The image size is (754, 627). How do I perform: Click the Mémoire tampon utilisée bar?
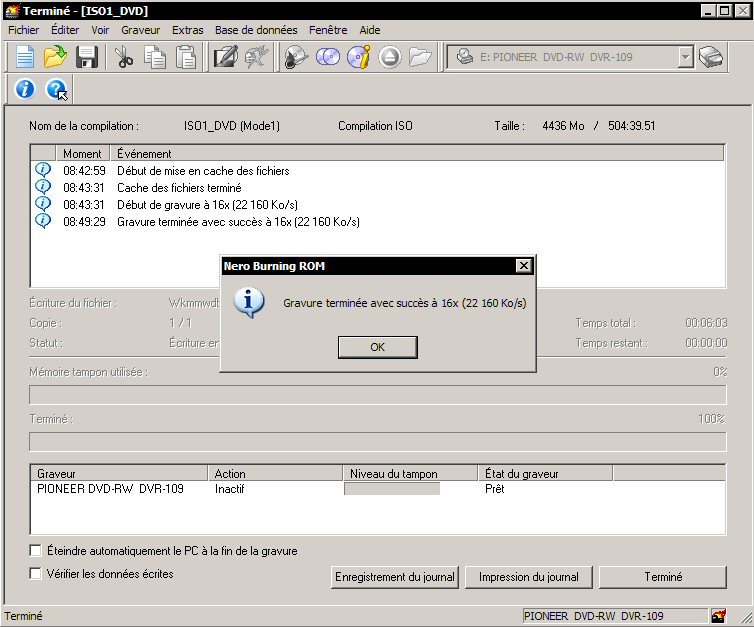pos(377,395)
